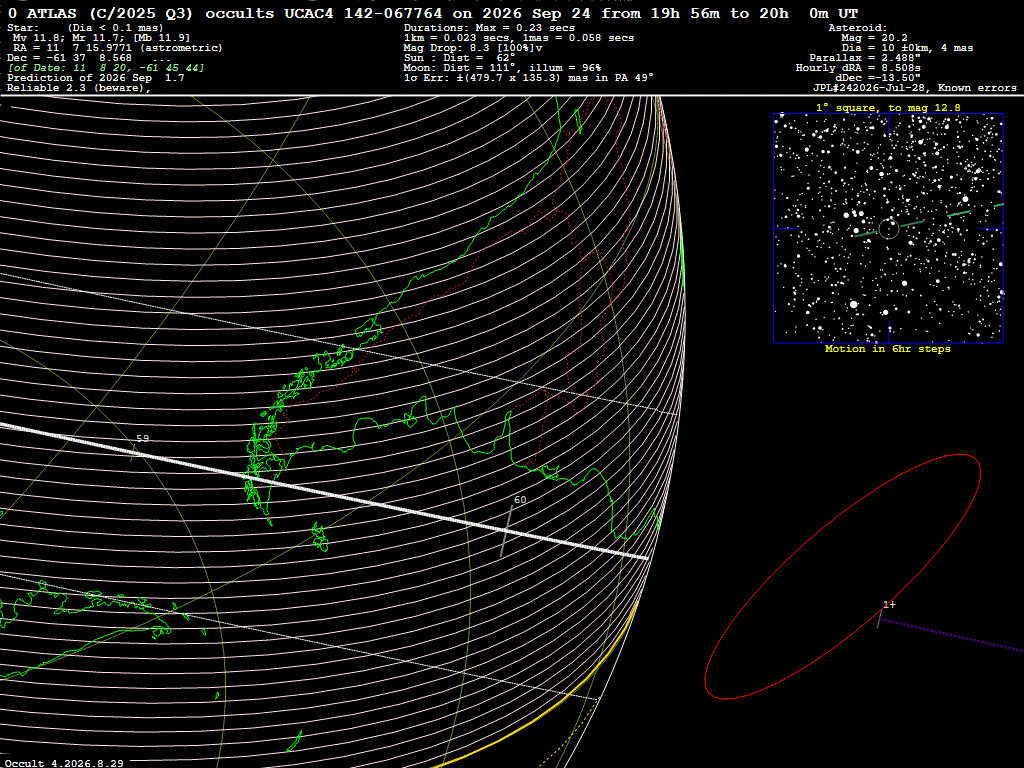Viewport: 1024px width, 768px height.
Task: Click the purple dotted line near the ellipse
Action: pyautogui.click(x=951, y=635)
